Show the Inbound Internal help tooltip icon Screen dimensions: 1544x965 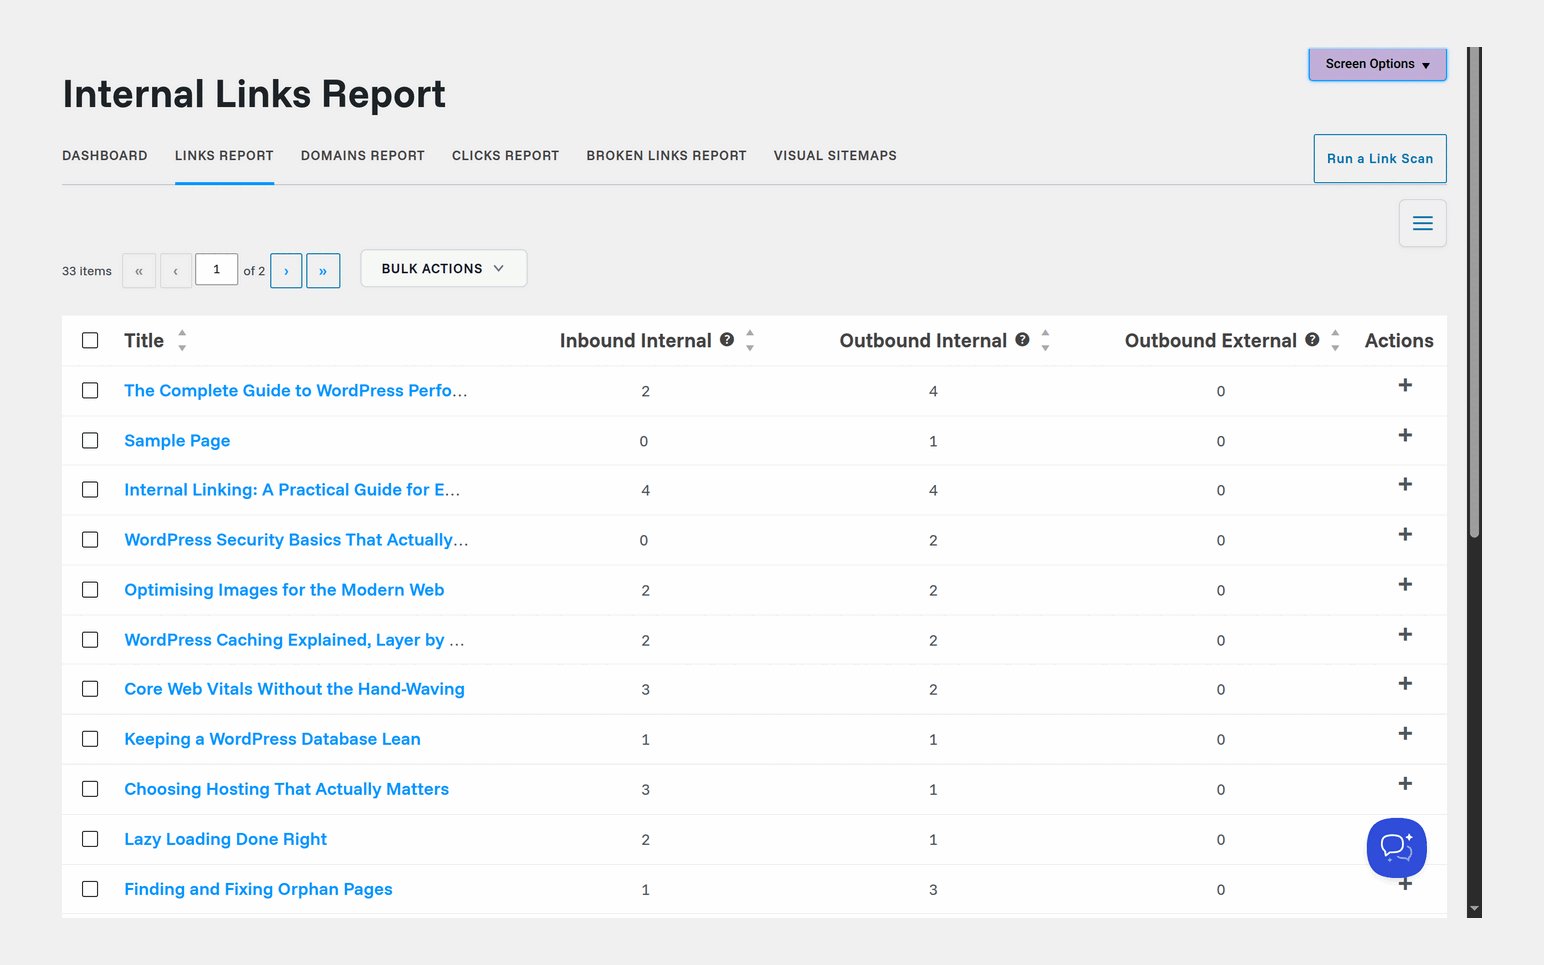tap(727, 340)
